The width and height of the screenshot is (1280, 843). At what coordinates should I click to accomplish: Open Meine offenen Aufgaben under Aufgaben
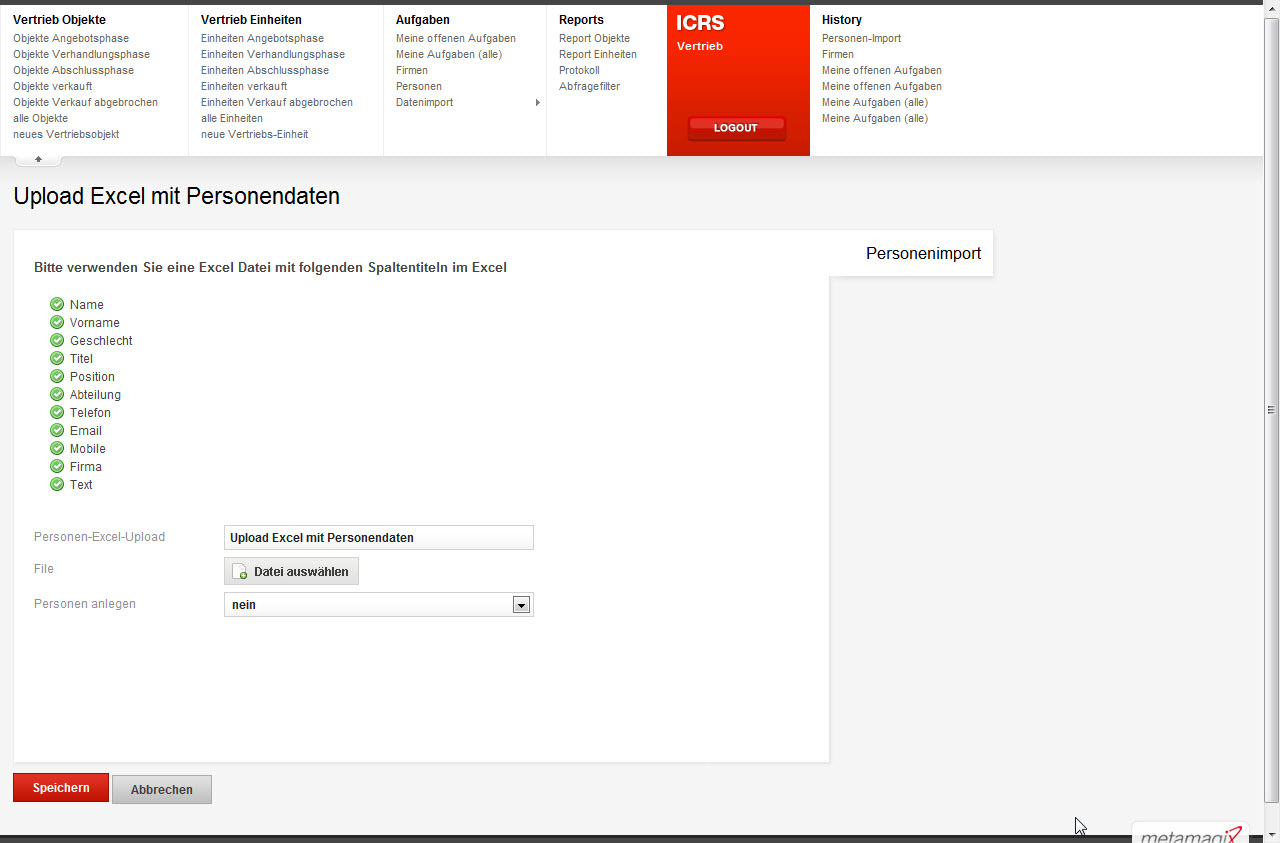pyautogui.click(x=456, y=38)
